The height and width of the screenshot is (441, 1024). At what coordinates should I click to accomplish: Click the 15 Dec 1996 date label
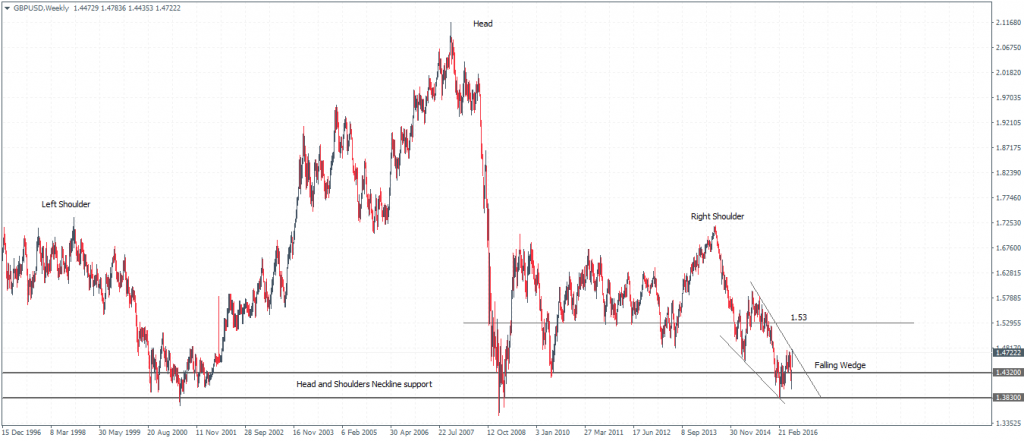[21, 433]
